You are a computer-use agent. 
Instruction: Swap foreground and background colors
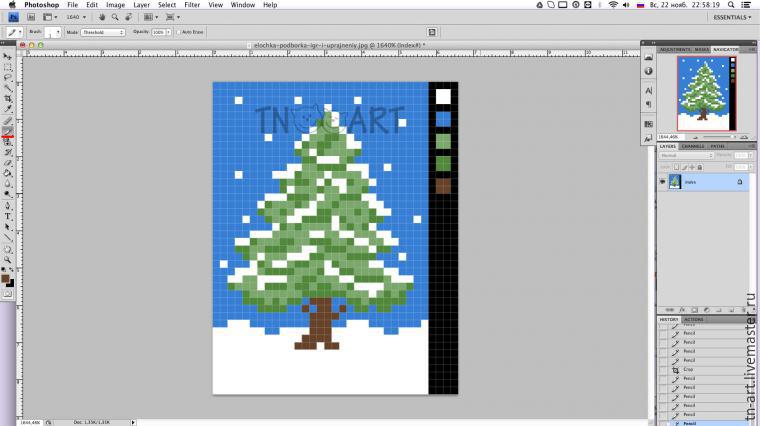pos(12,270)
